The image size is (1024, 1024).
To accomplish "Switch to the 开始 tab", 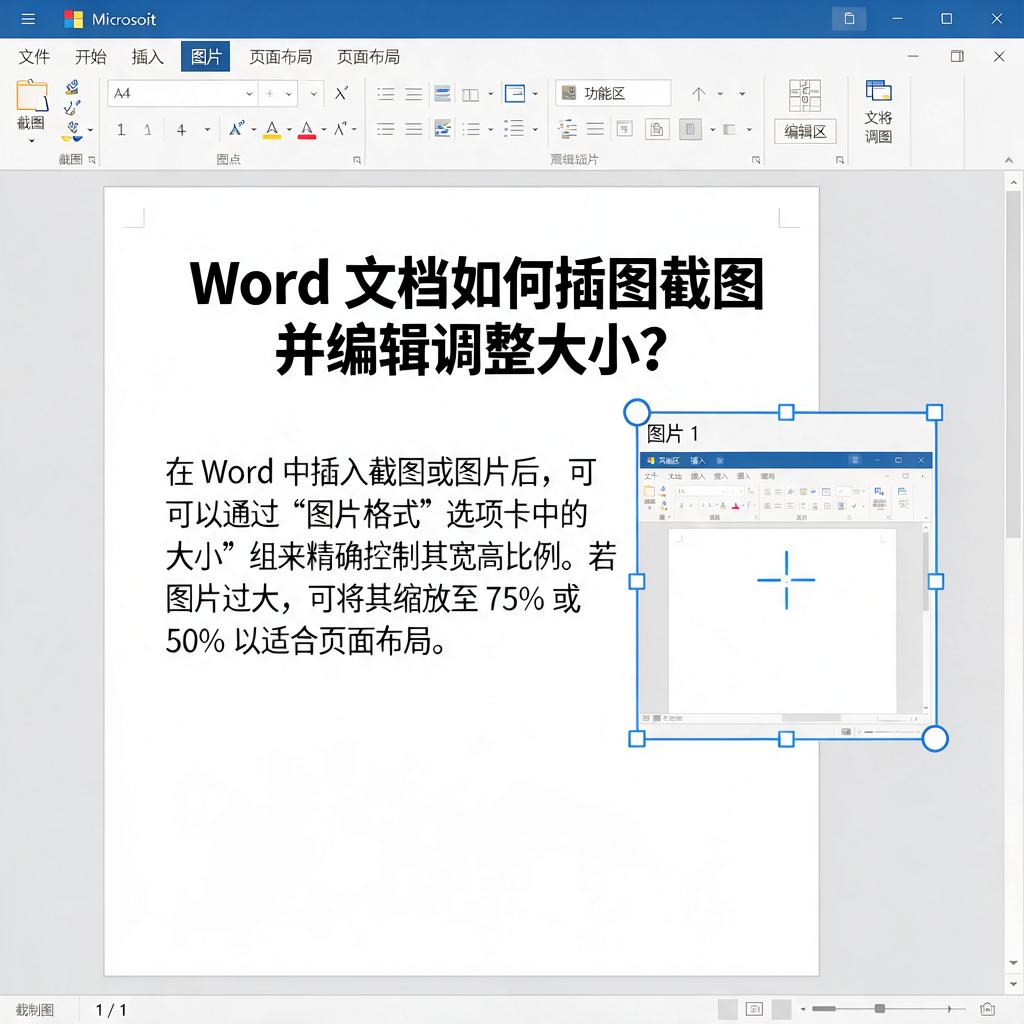I will [90, 57].
